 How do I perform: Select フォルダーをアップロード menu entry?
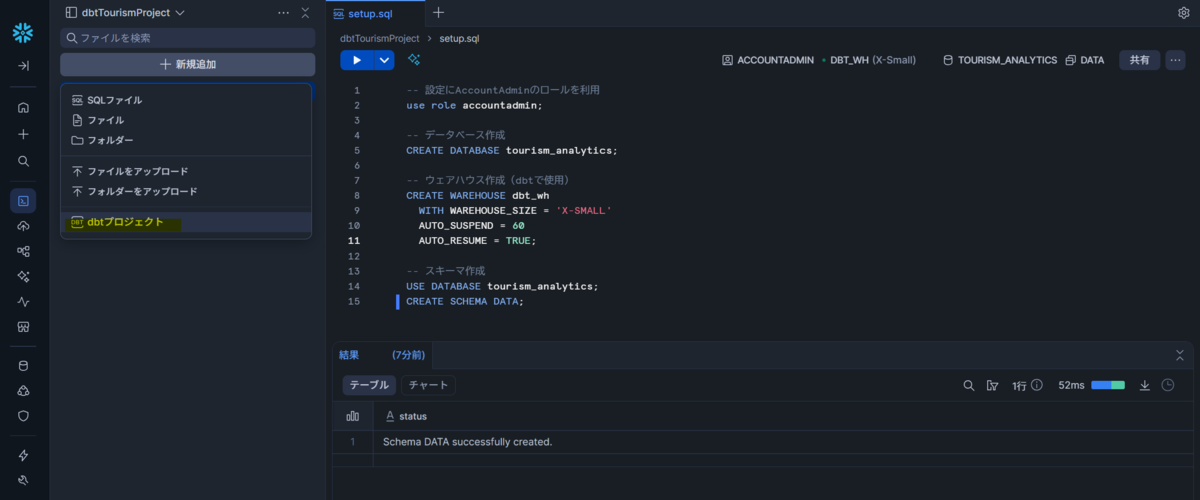click(186, 191)
